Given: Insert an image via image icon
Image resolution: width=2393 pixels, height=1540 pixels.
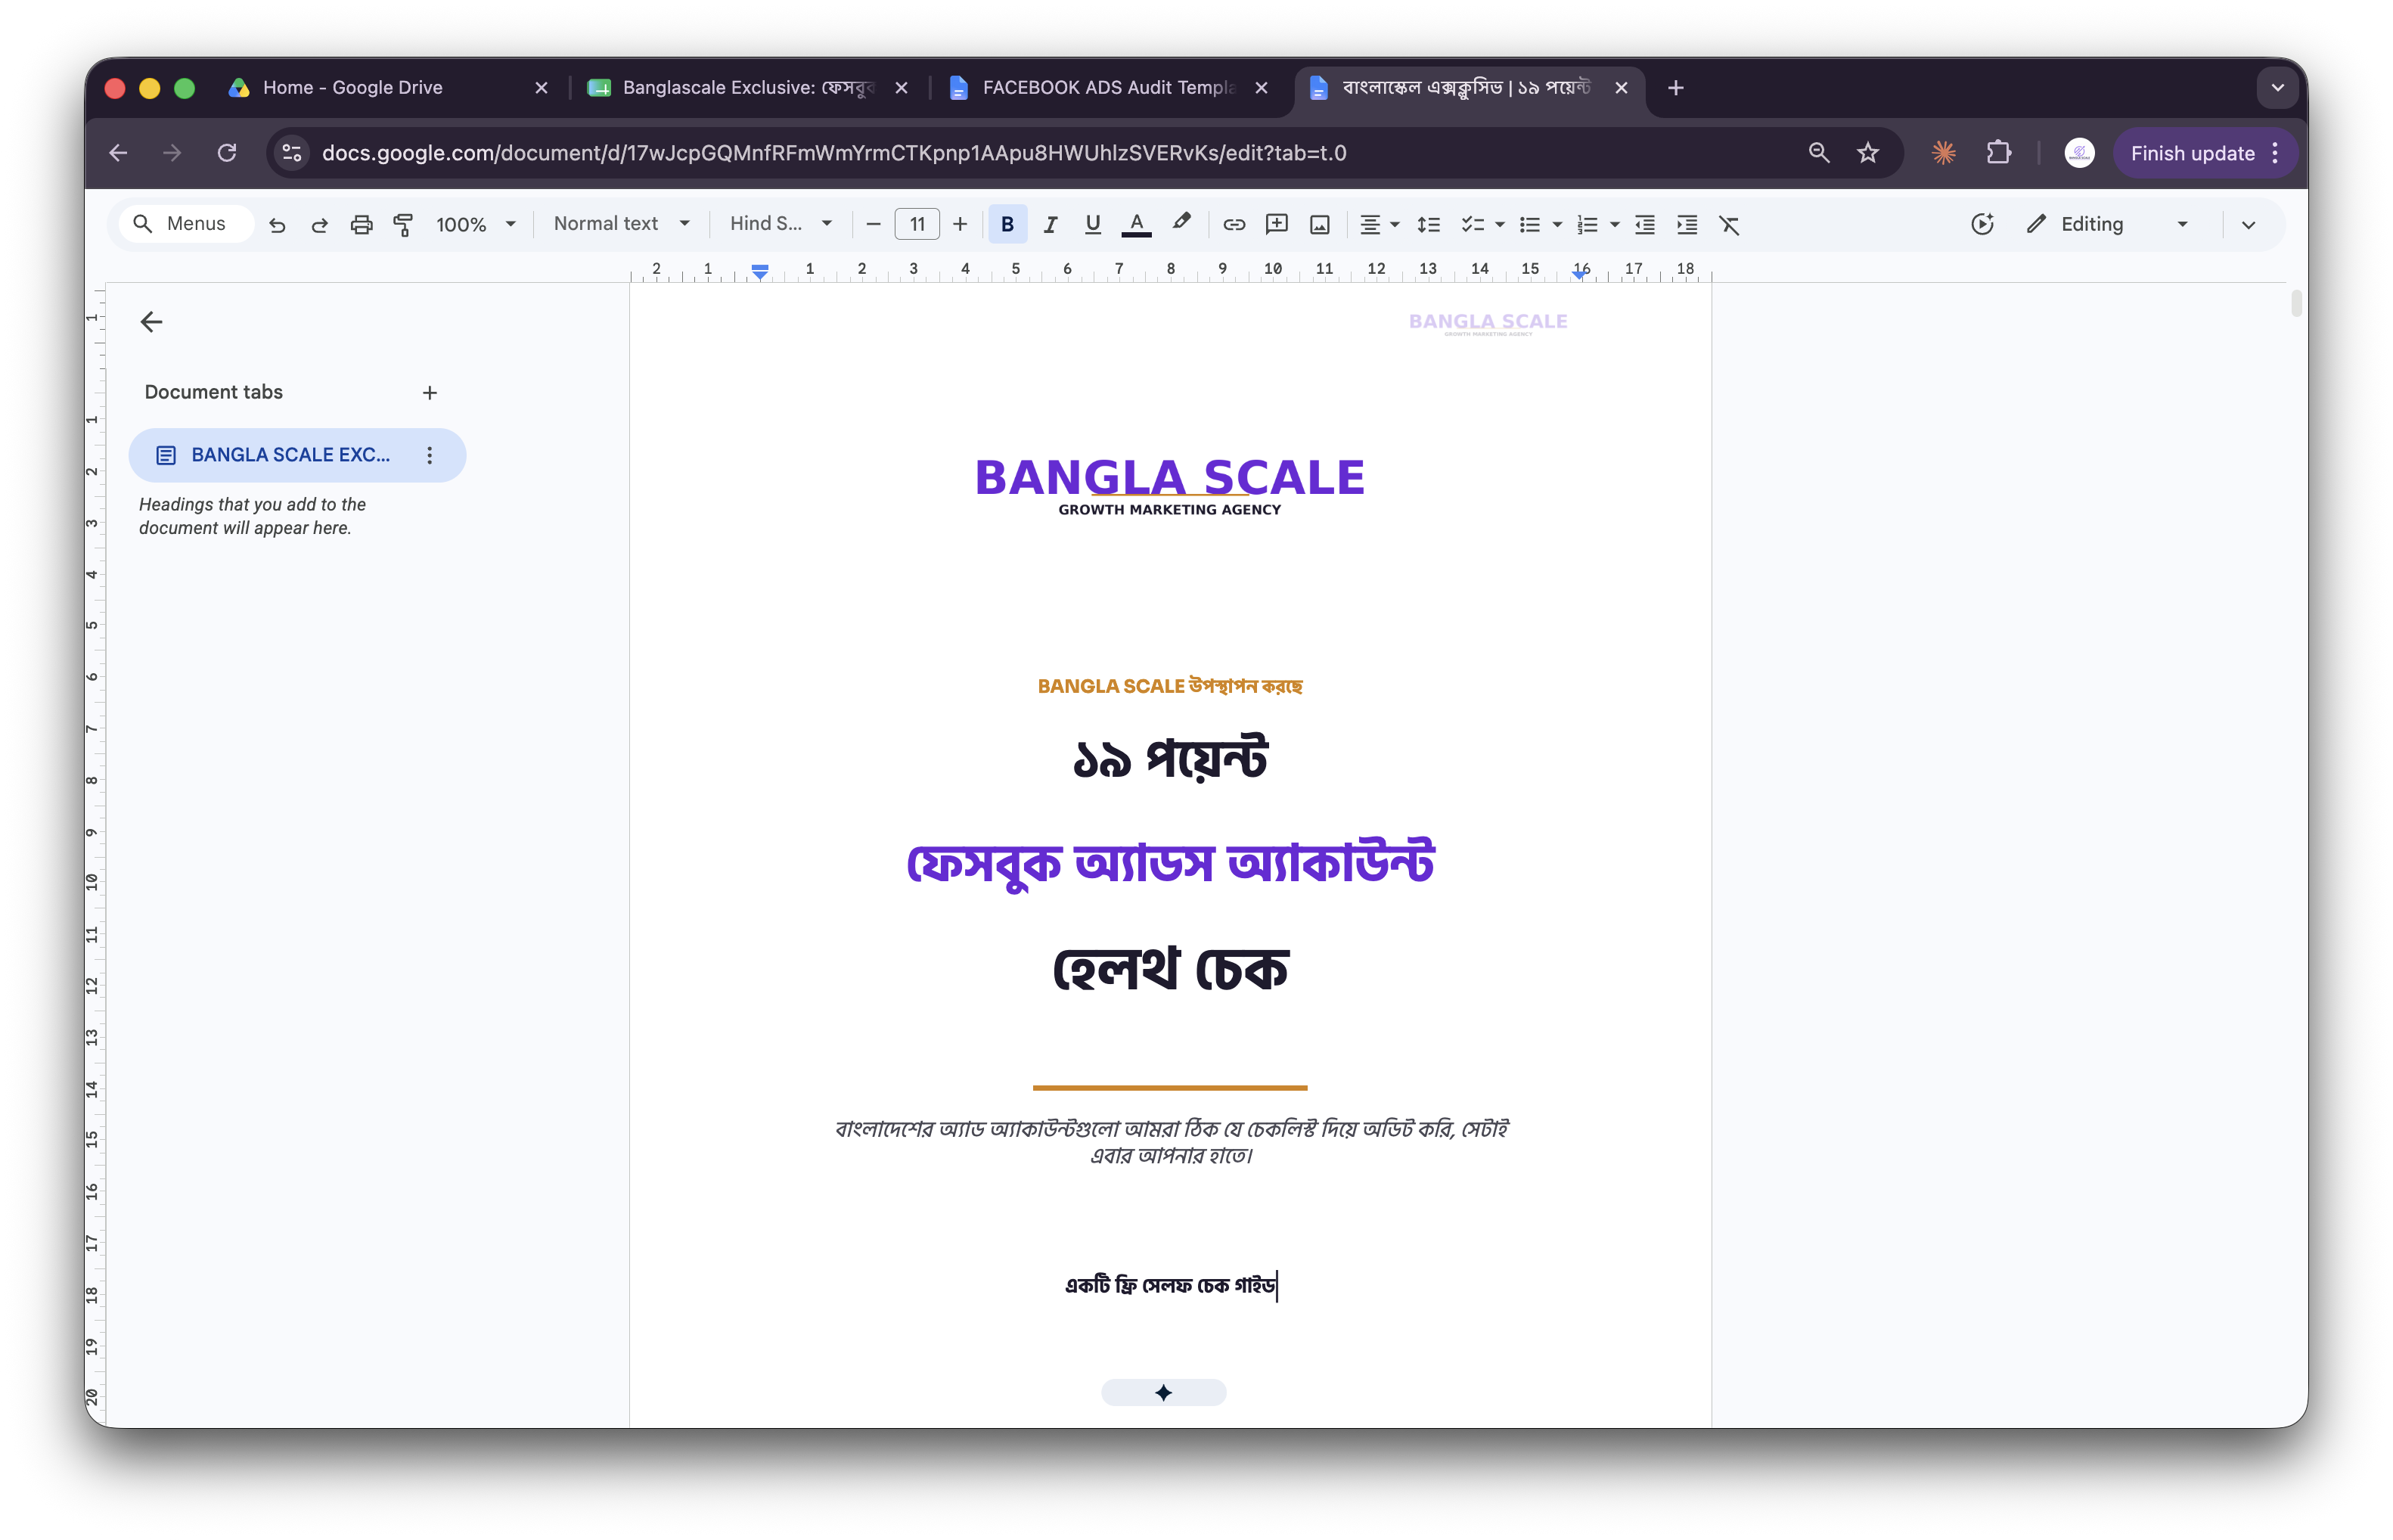Looking at the screenshot, I should coord(1319,224).
